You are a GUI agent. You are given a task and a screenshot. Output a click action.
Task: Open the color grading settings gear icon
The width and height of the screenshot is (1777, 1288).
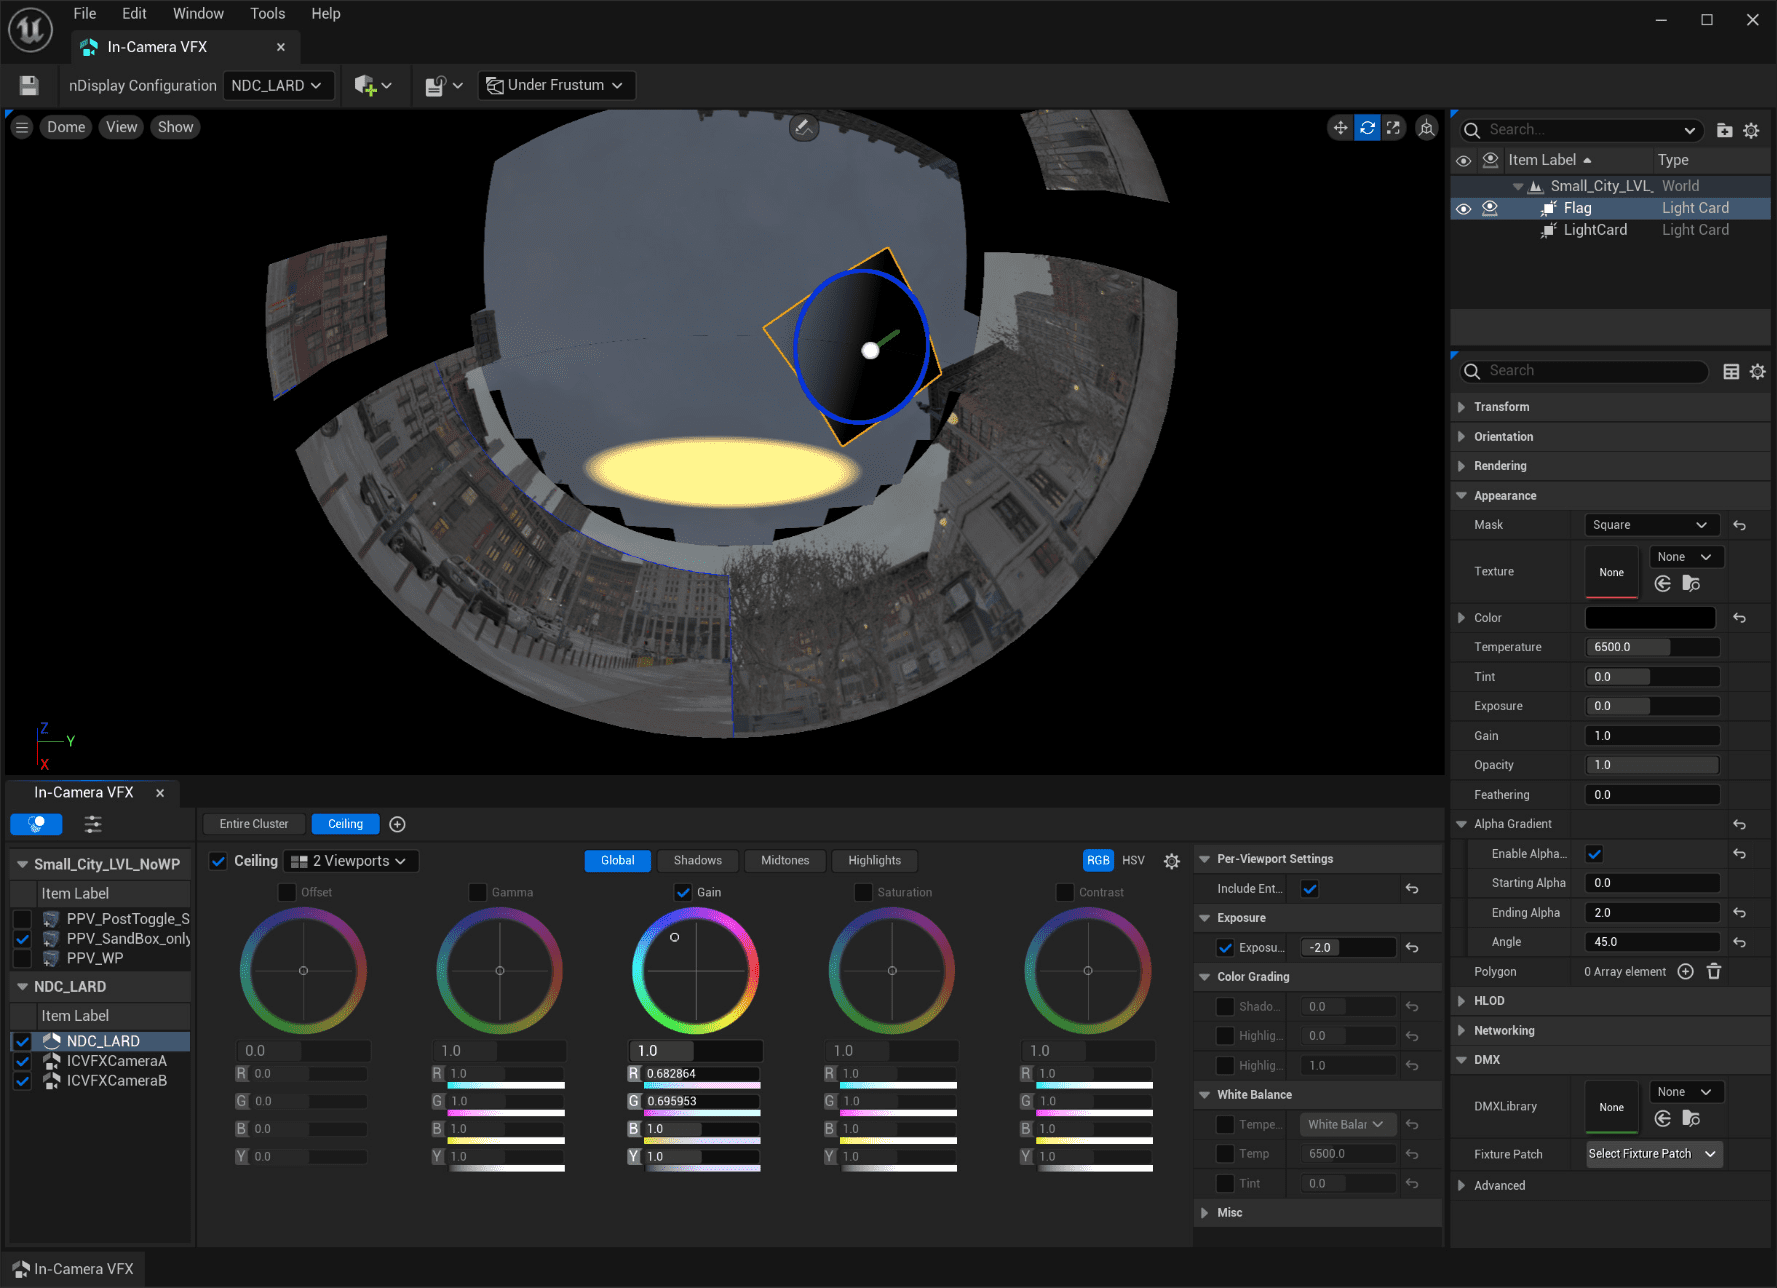1171,861
